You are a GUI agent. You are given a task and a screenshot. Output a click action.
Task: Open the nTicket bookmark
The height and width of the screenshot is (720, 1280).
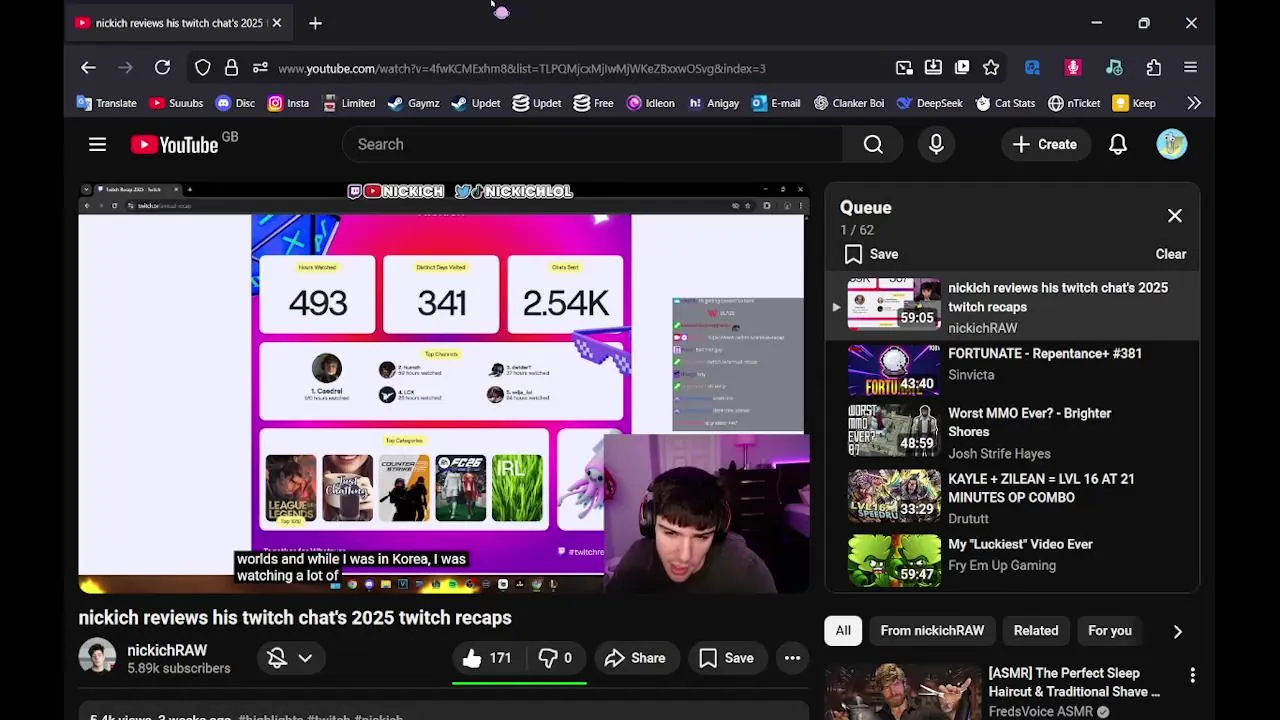point(1074,103)
